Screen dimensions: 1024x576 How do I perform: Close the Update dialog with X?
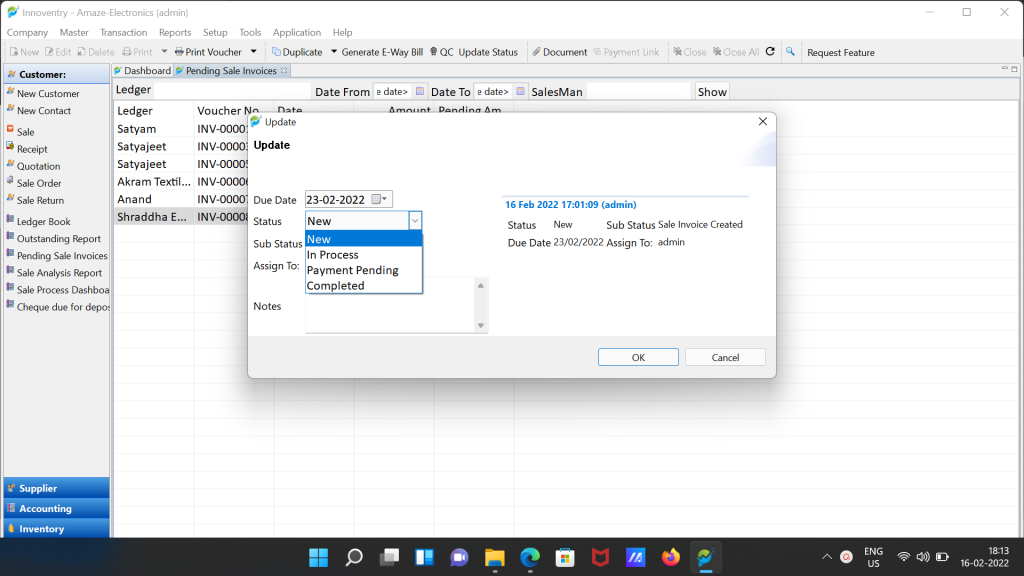coord(763,121)
